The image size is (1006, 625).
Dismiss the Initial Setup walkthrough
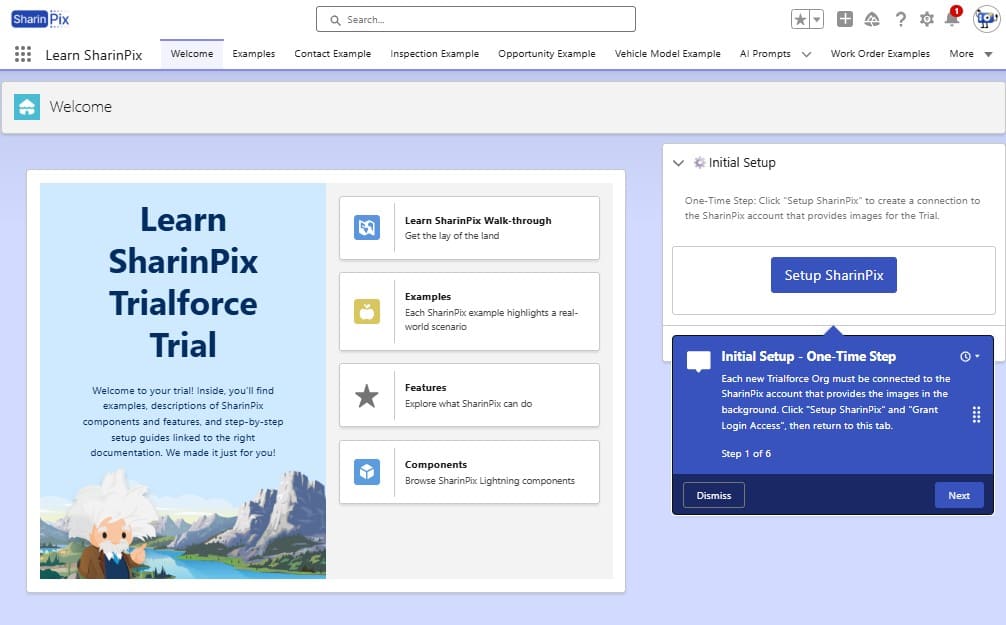pos(713,494)
